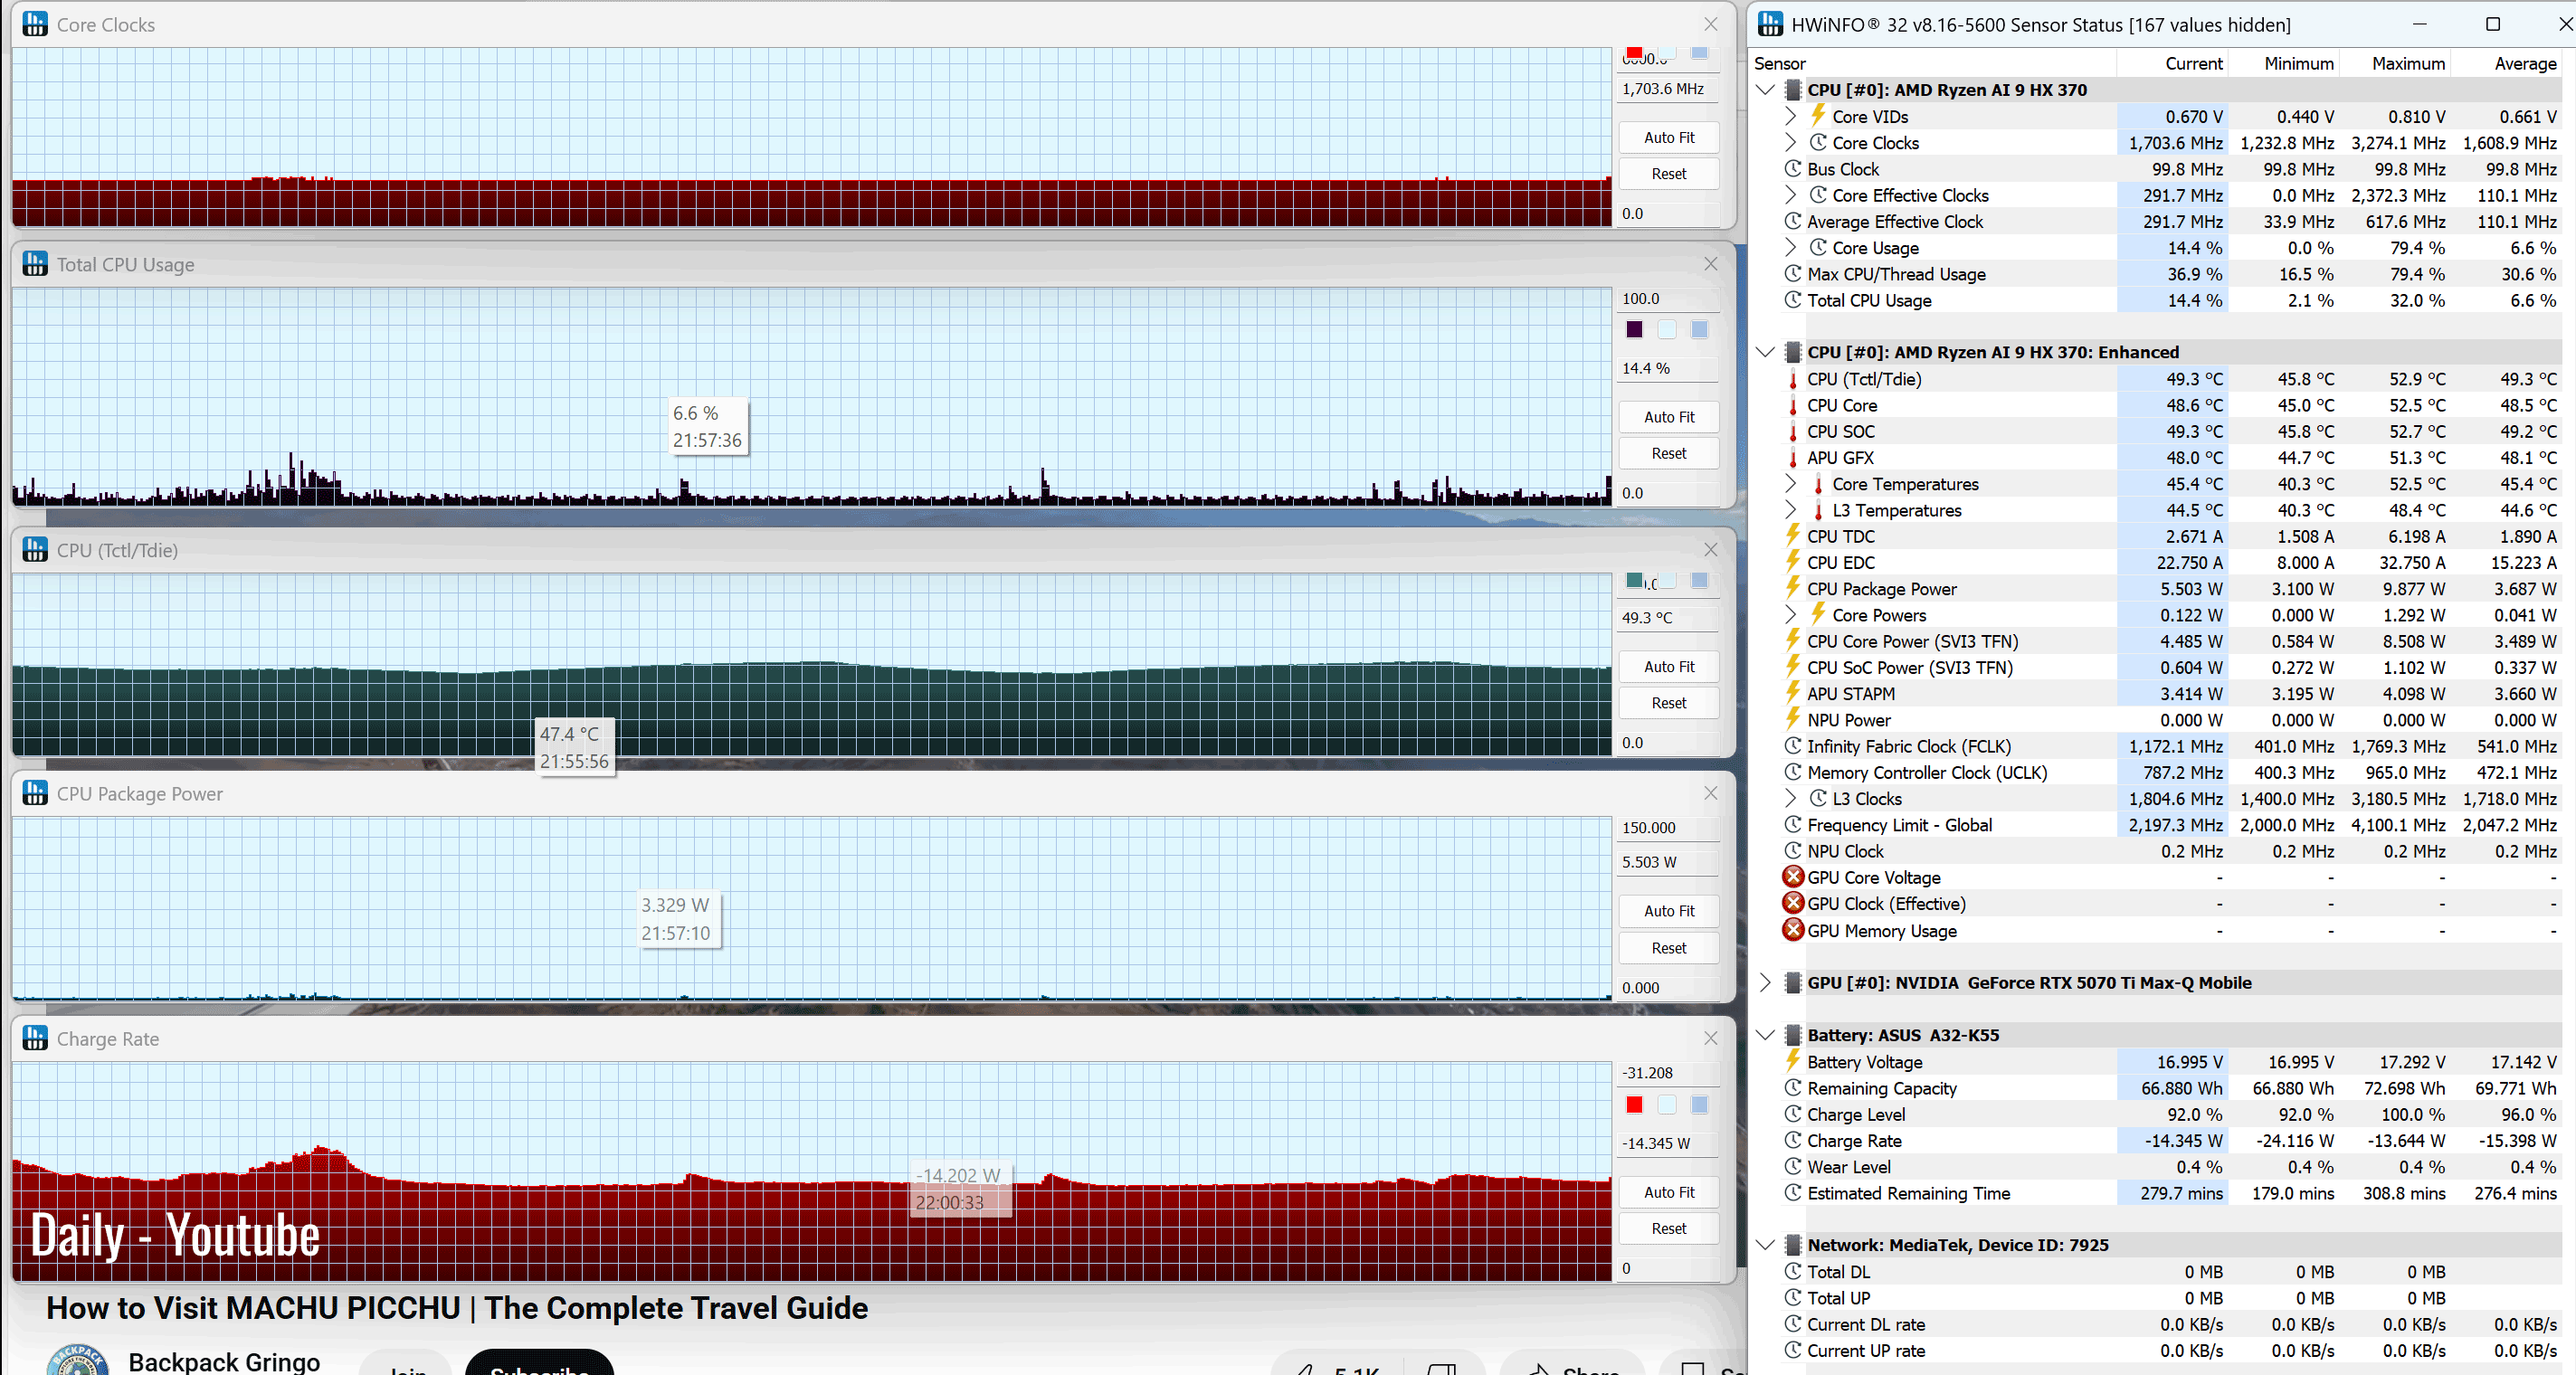The width and height of the screenshot is (2576, 1375).
Task: Click the lightning icon beside Battery Voltage
Action: pyautogui.click(x=1793, y=1061)
